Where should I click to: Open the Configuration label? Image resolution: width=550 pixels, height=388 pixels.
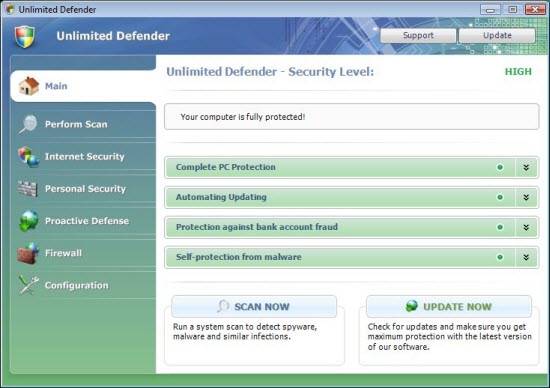pyautogui.click(x=76, y=285)
